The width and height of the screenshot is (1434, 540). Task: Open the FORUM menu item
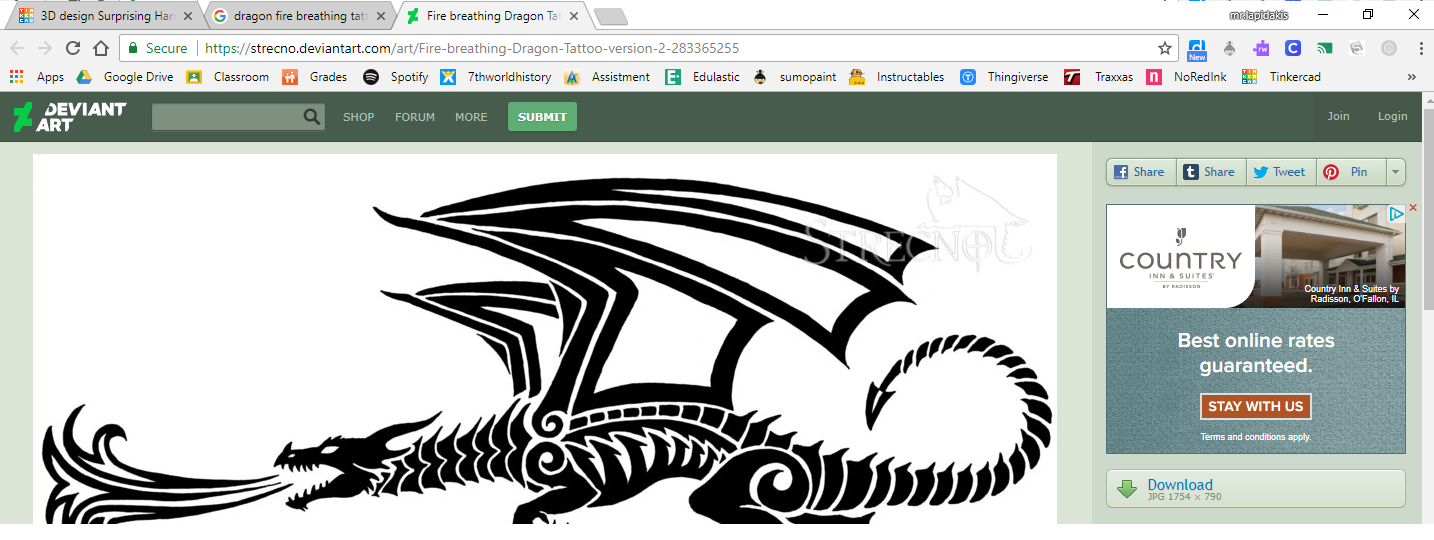tap(415, 117)
